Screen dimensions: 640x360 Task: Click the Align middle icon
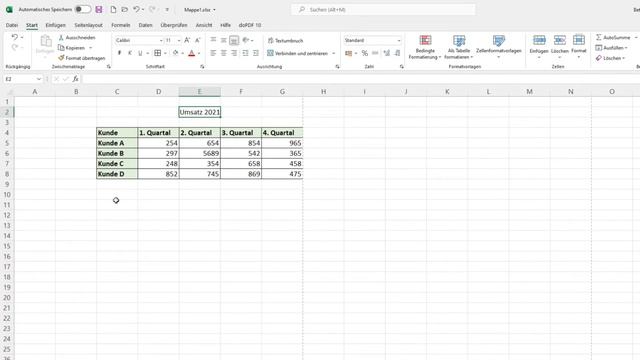(x=224, y=40)
